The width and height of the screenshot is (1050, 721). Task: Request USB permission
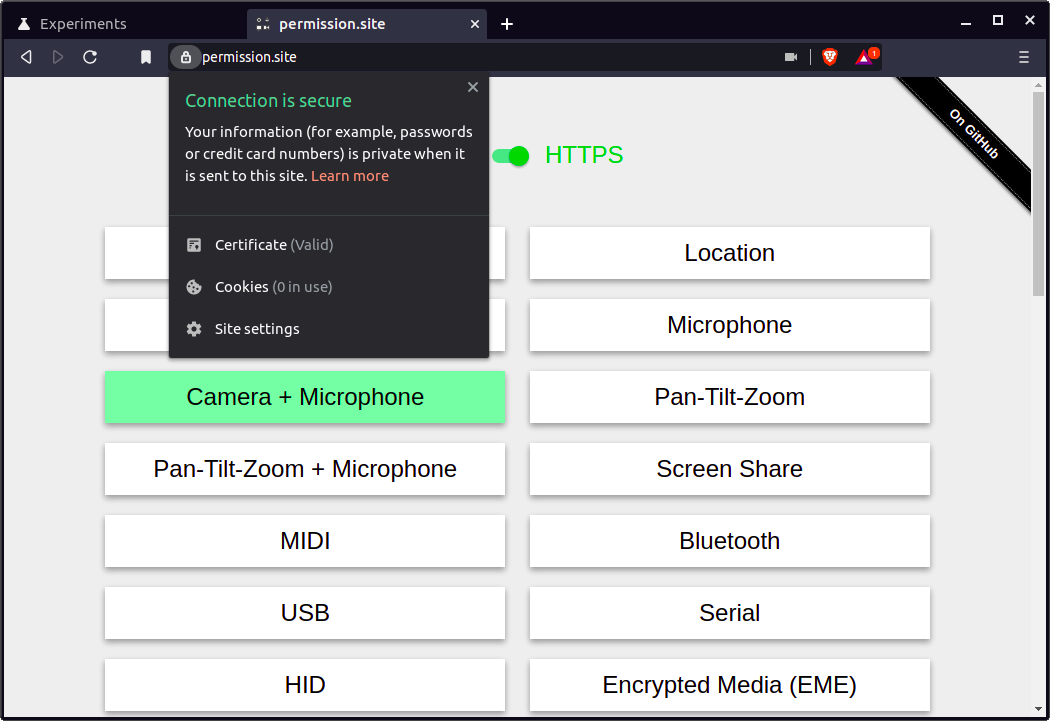pos(305,613)
